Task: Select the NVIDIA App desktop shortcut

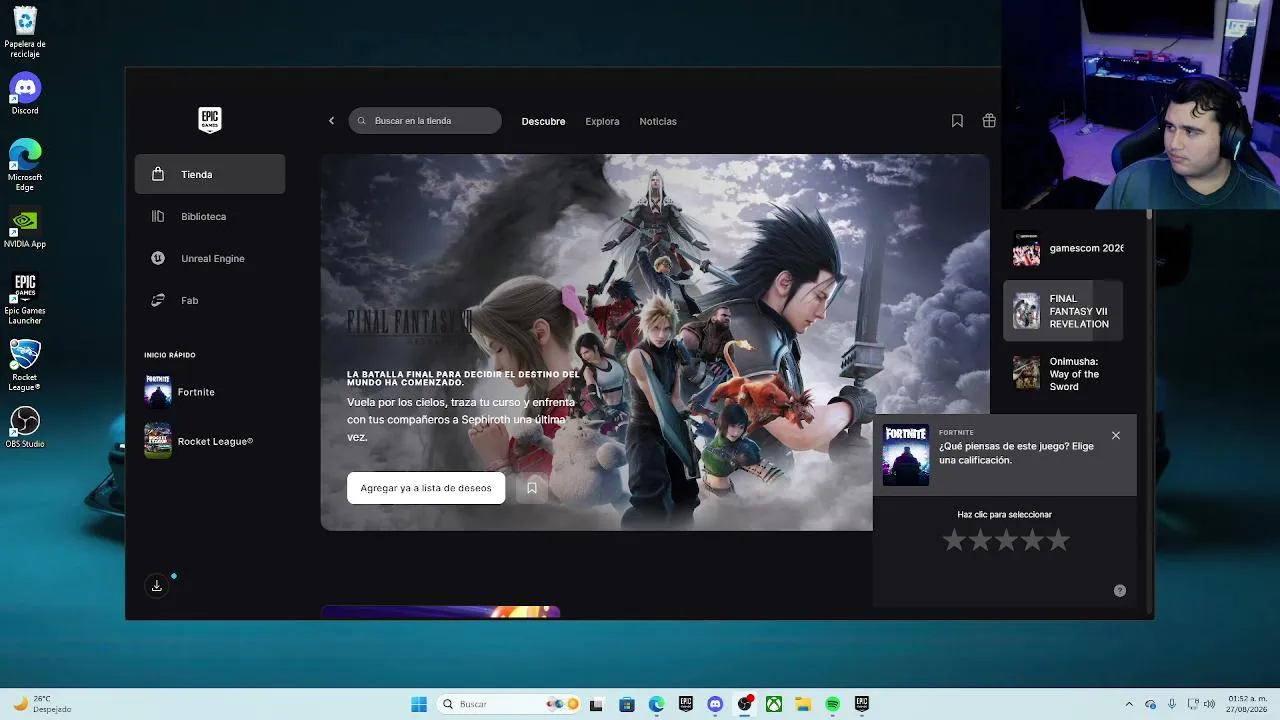Action: point(25,228)
